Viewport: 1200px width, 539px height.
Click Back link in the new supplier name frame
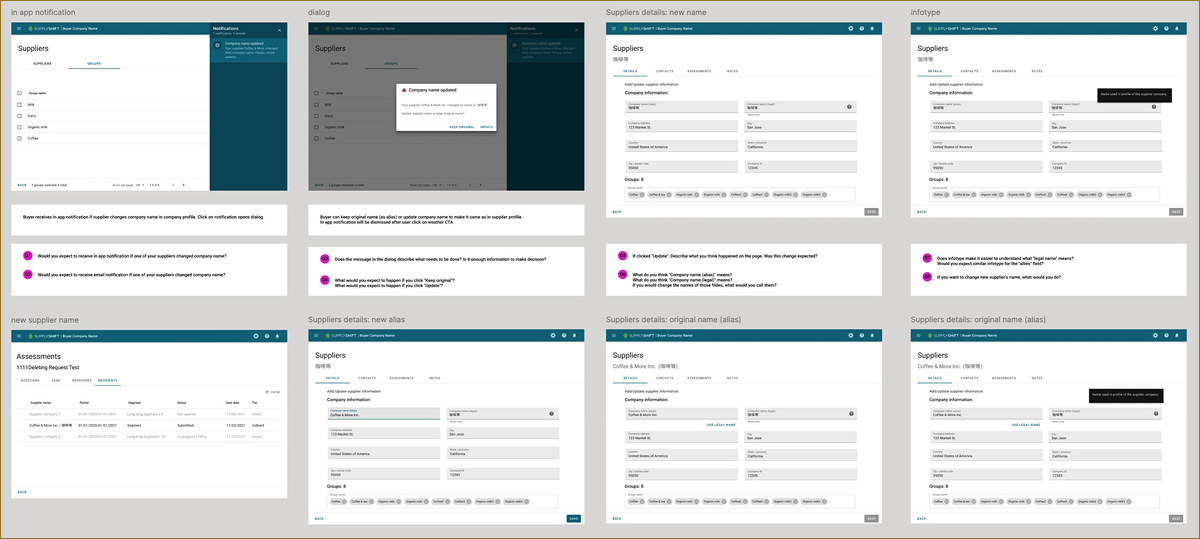21,492
